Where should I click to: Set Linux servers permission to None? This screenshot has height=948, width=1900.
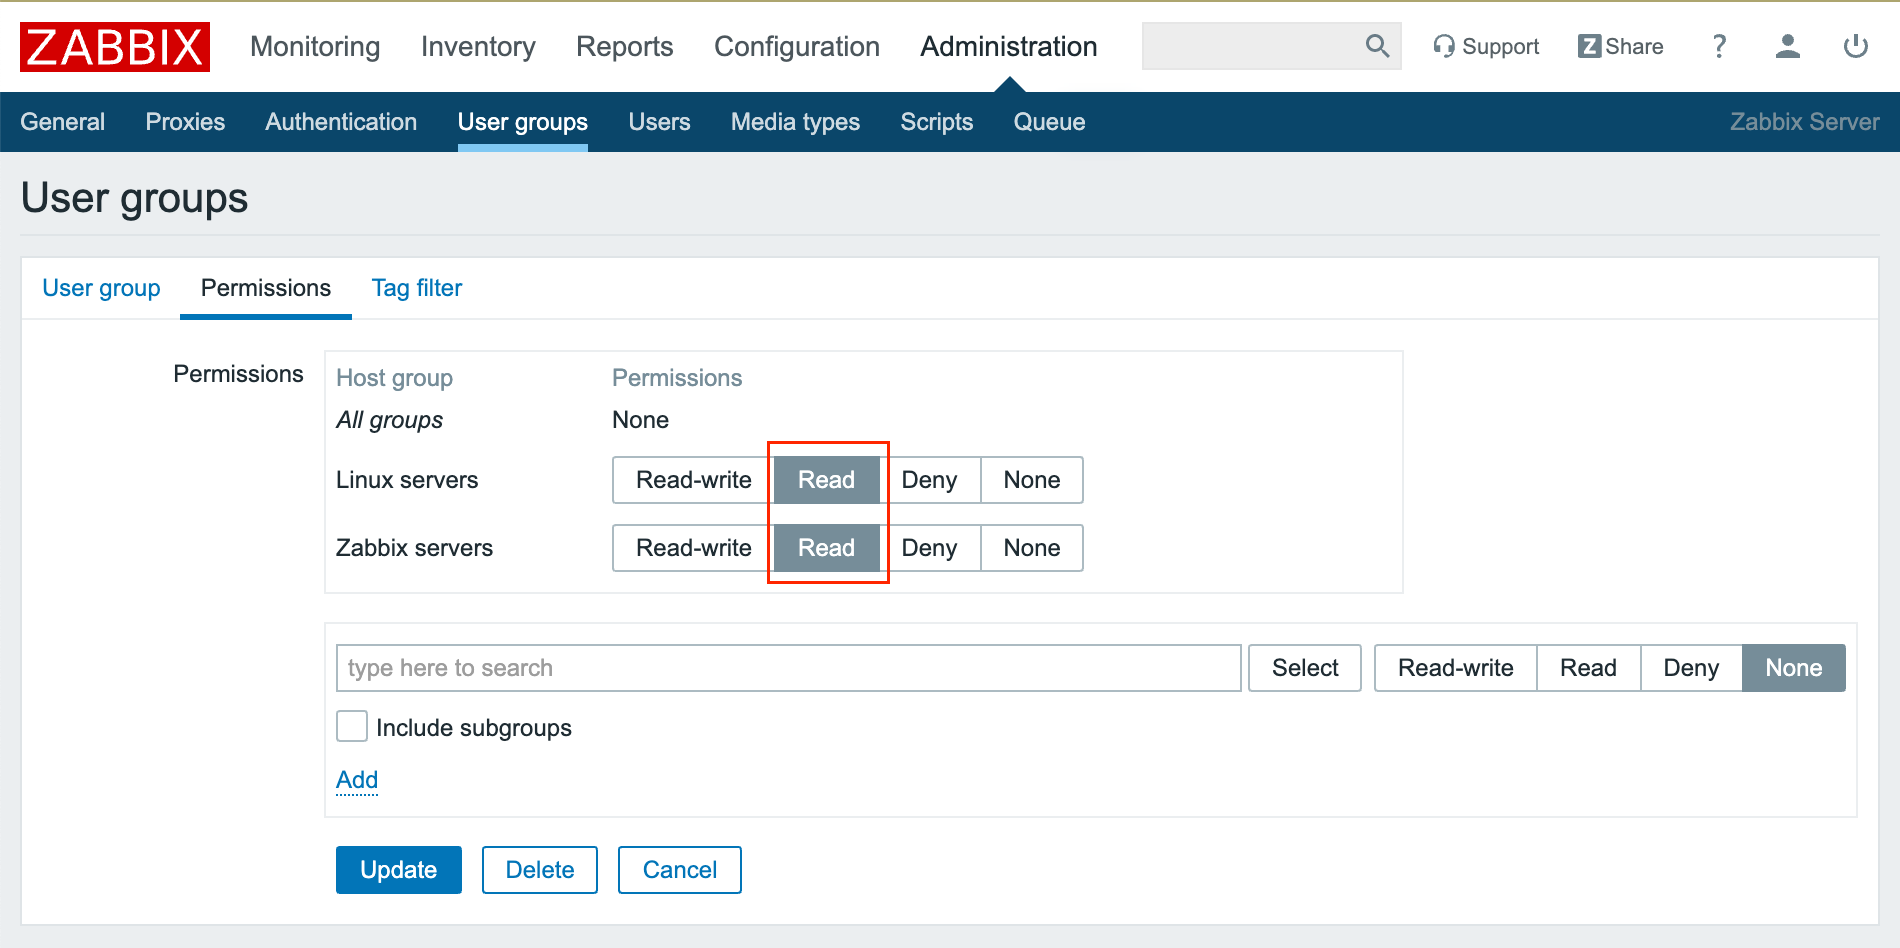(1031, 480)
